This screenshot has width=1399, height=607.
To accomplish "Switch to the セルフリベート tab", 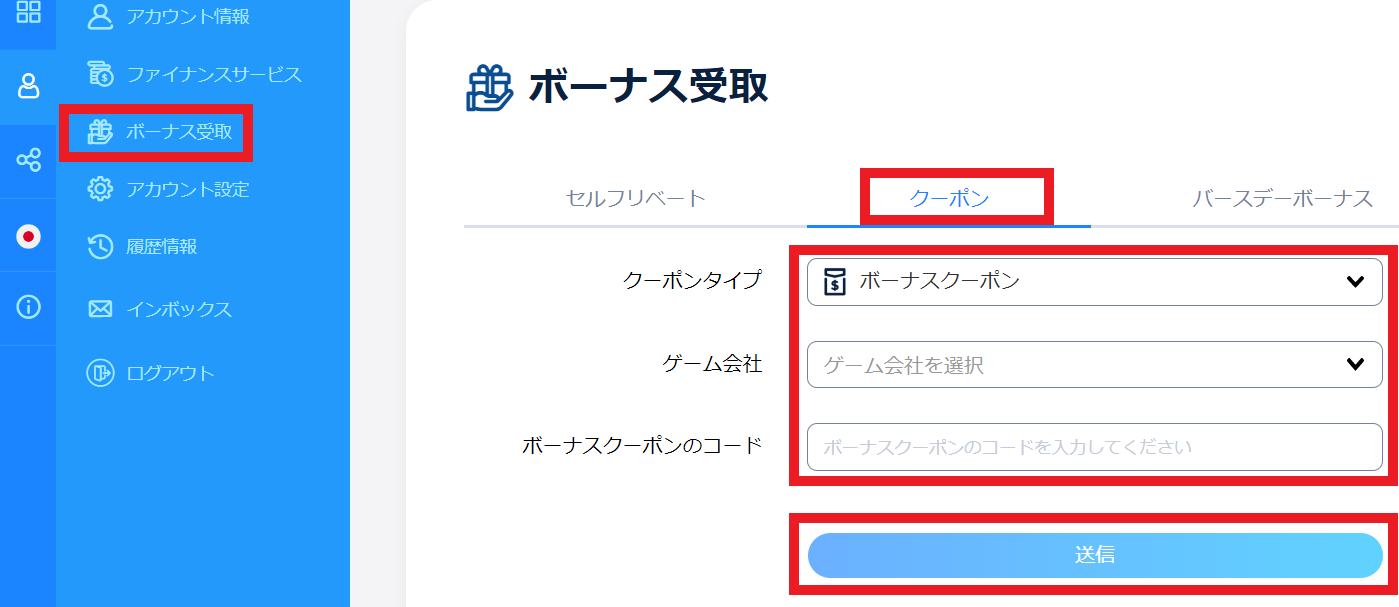I will (x=636, y=198).
